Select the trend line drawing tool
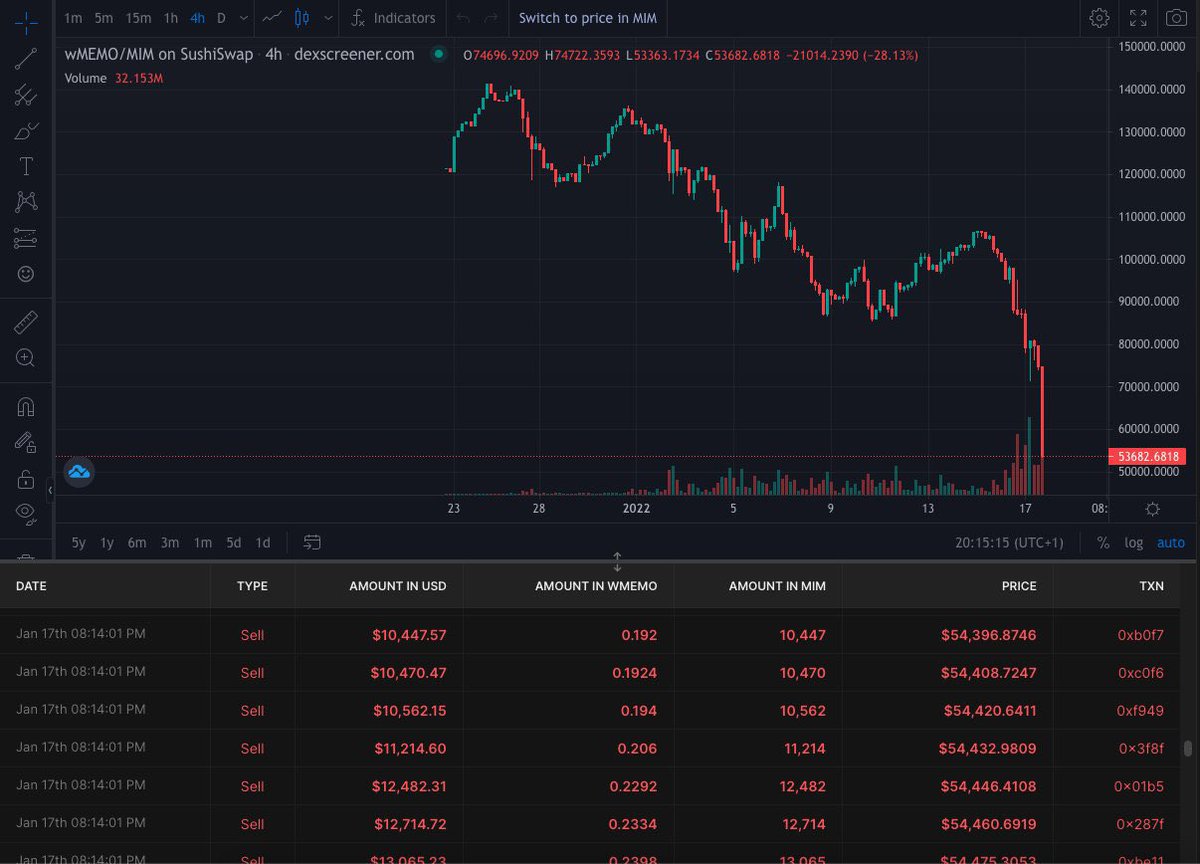Image resolution: width=1200 pixels, height=864 pixels. coord(26,58)
